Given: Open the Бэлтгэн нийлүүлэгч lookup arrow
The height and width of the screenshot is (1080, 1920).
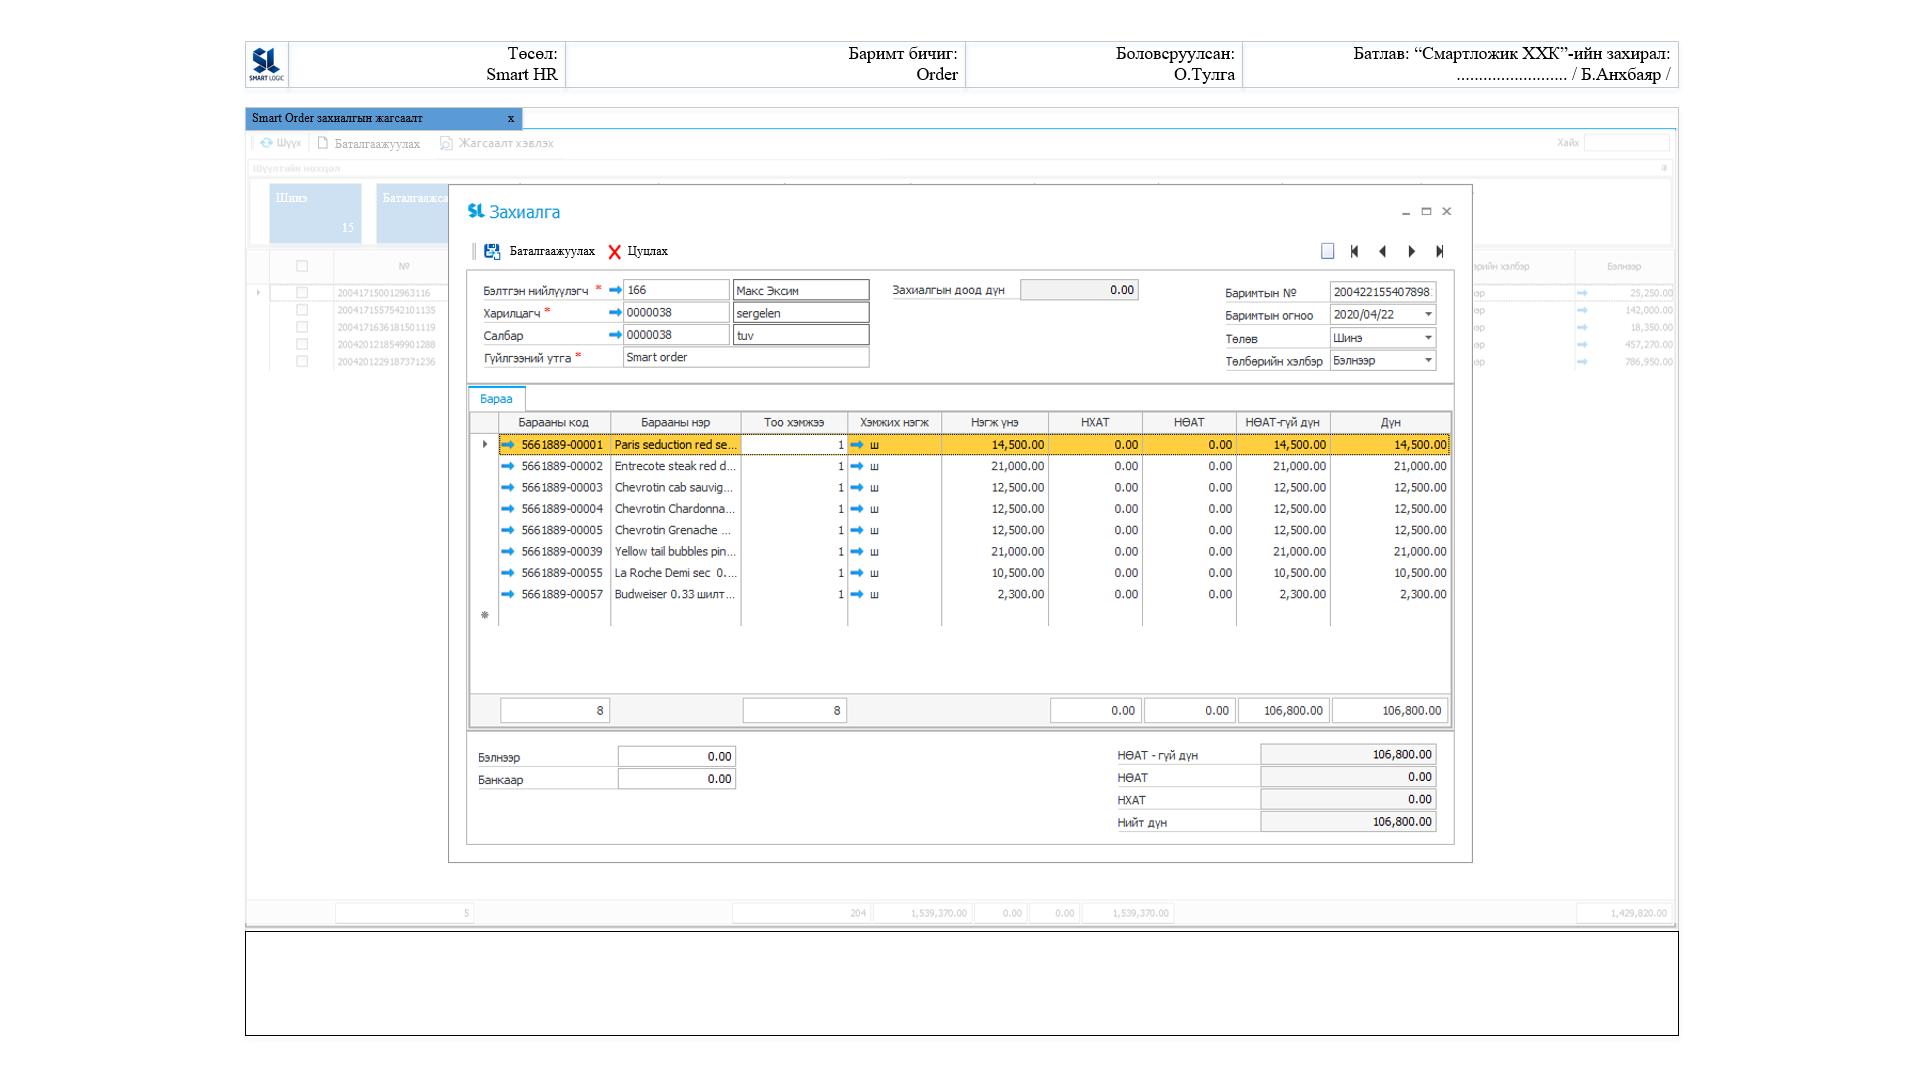Looking at the screenshot, I should 615,290.
